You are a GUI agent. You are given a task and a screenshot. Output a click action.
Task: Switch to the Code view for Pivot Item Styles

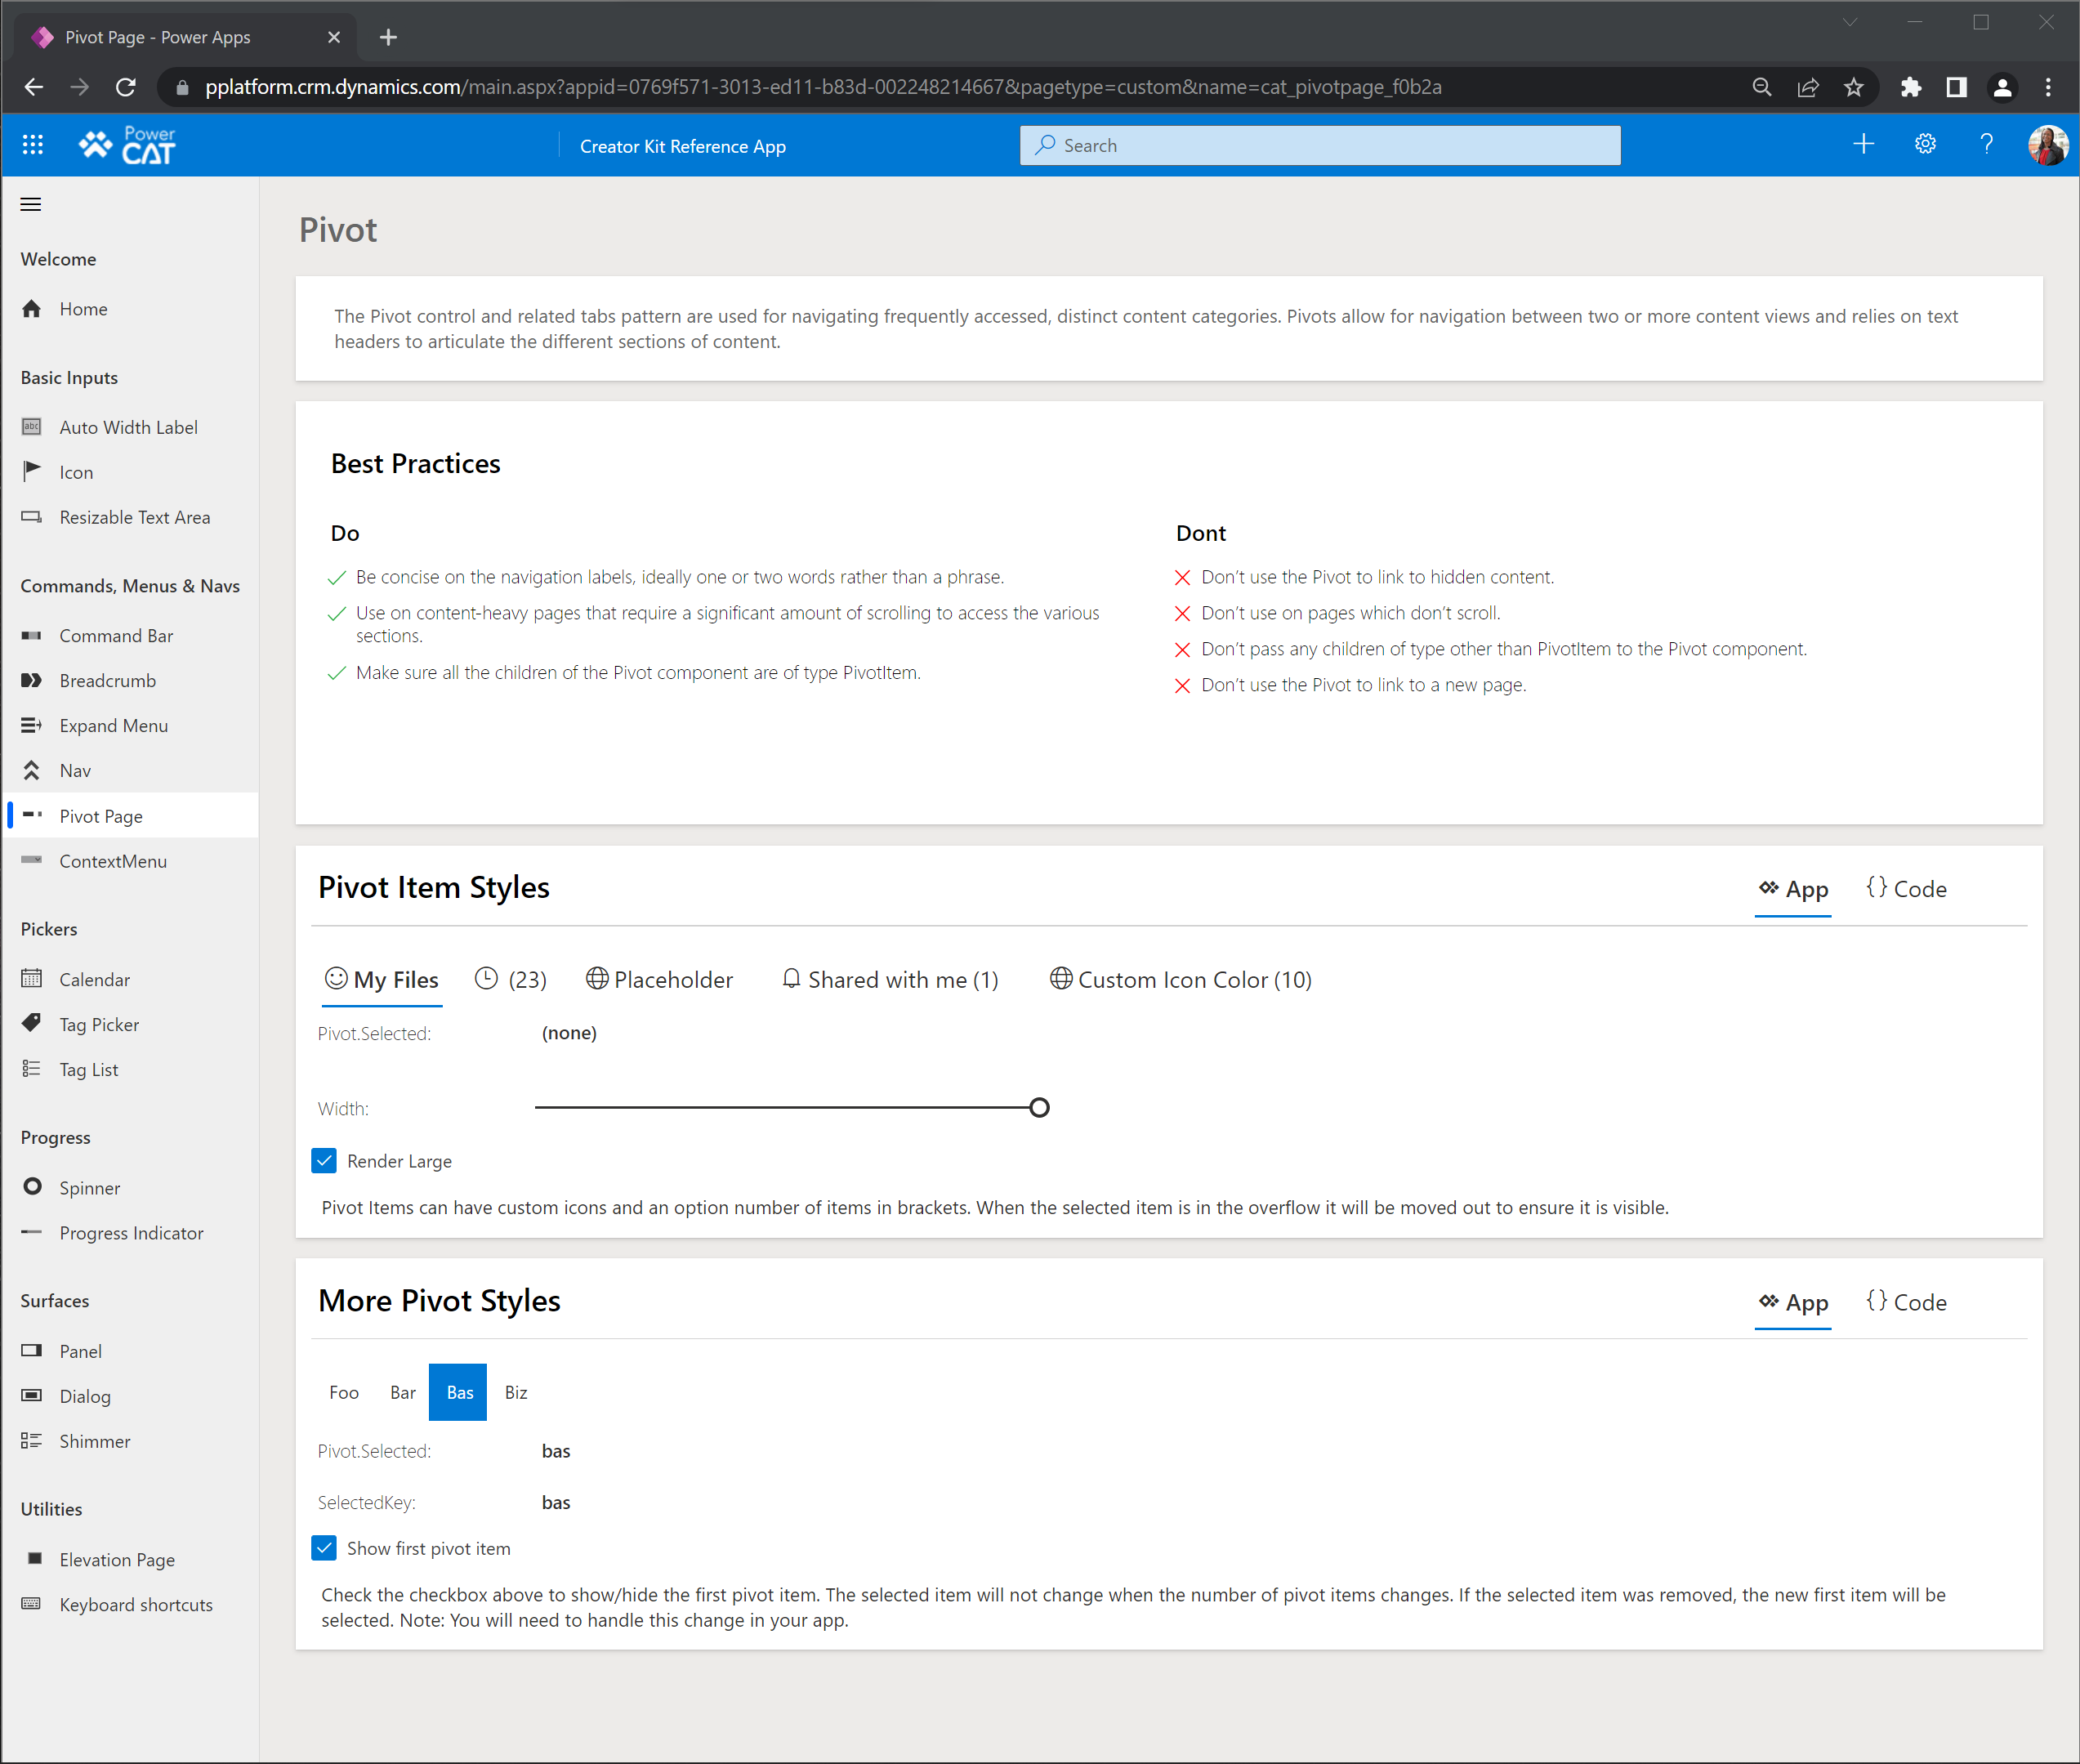tap(1910, 887)
